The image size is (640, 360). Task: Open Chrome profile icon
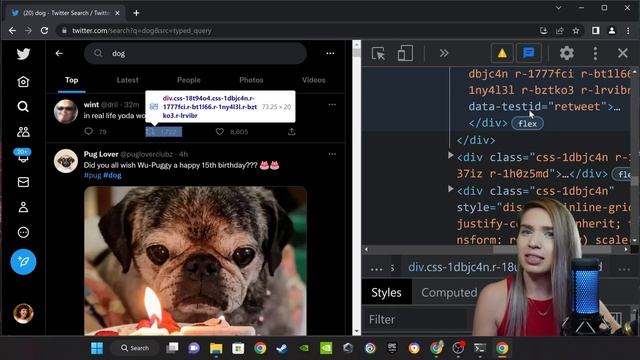coord(611,31)
